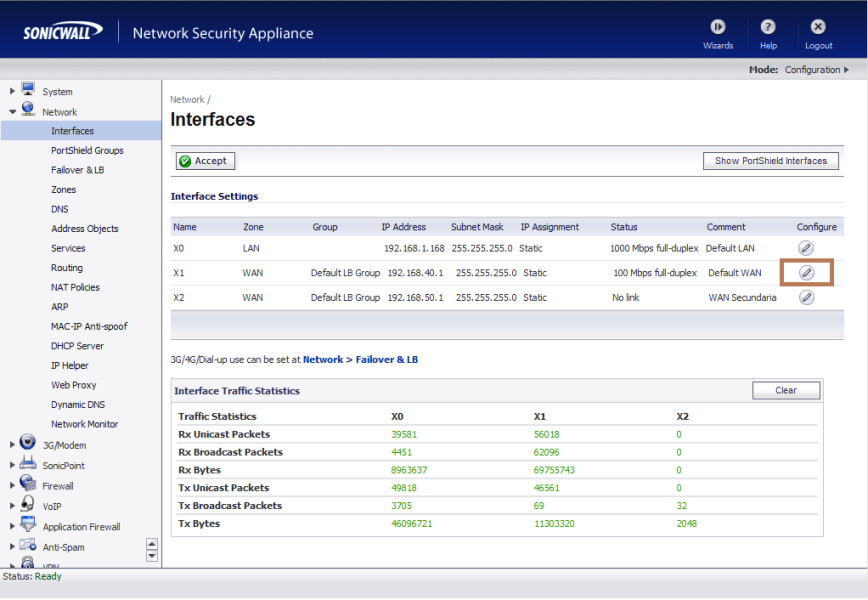Click the Firewall icon in sidebar
The height and width of the screenshot is (600, 868).
28,485
